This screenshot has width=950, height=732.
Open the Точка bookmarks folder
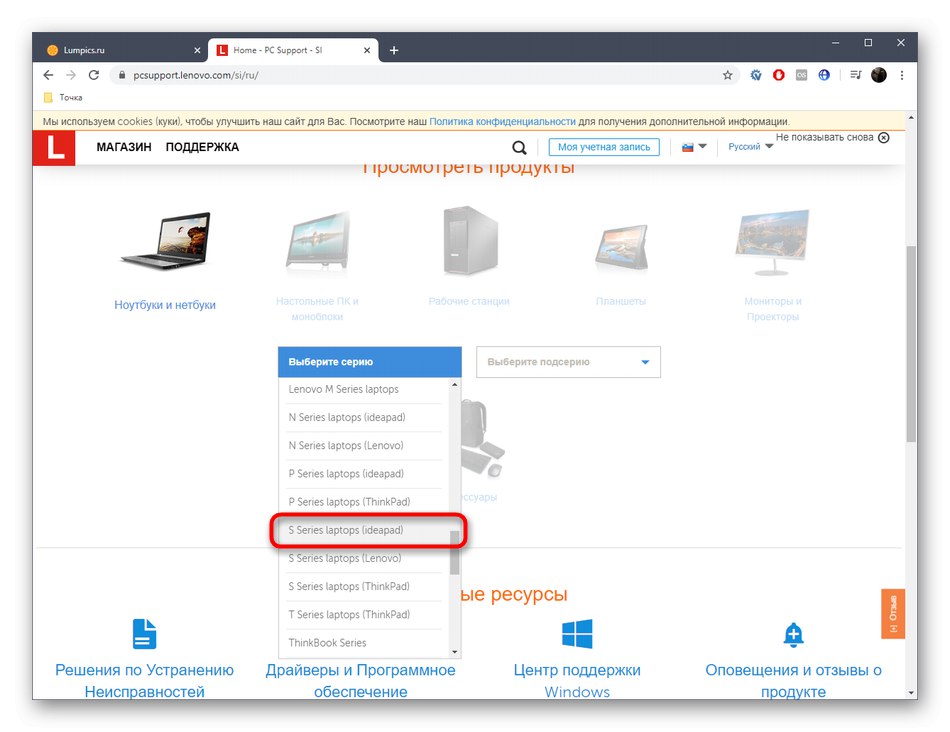(x=63, y=97)
